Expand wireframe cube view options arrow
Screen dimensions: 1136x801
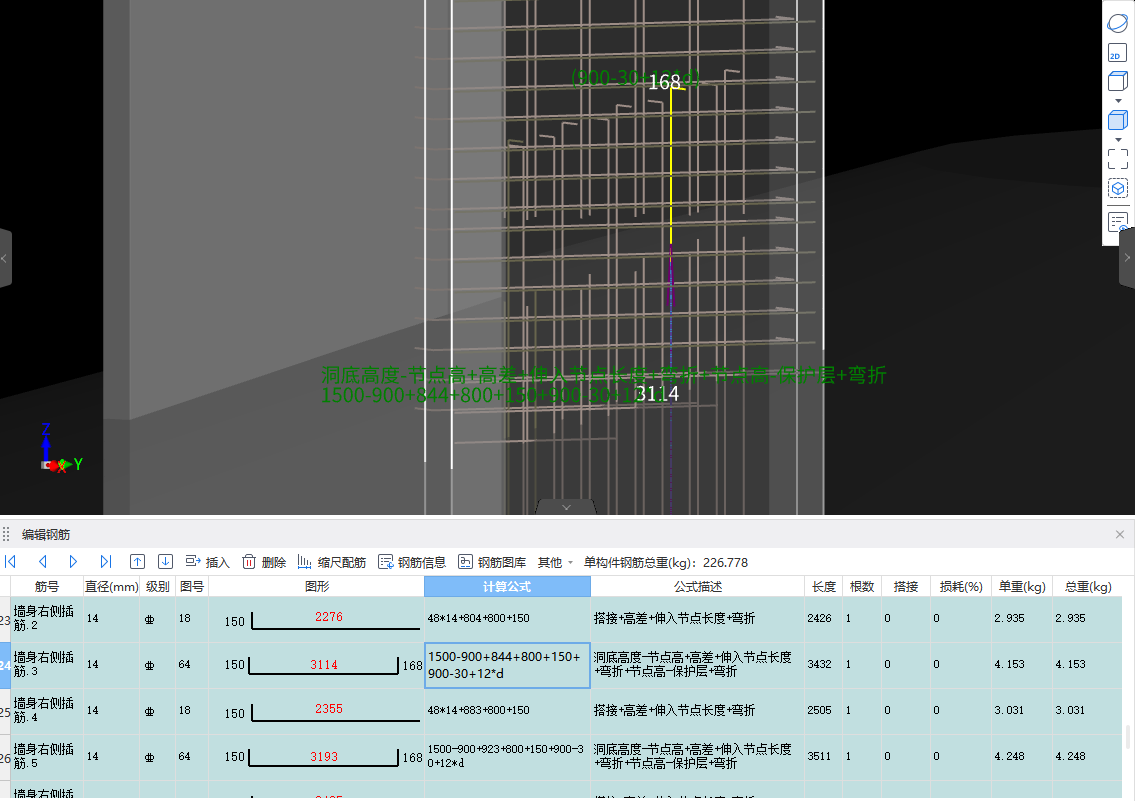coord(1118,101)
